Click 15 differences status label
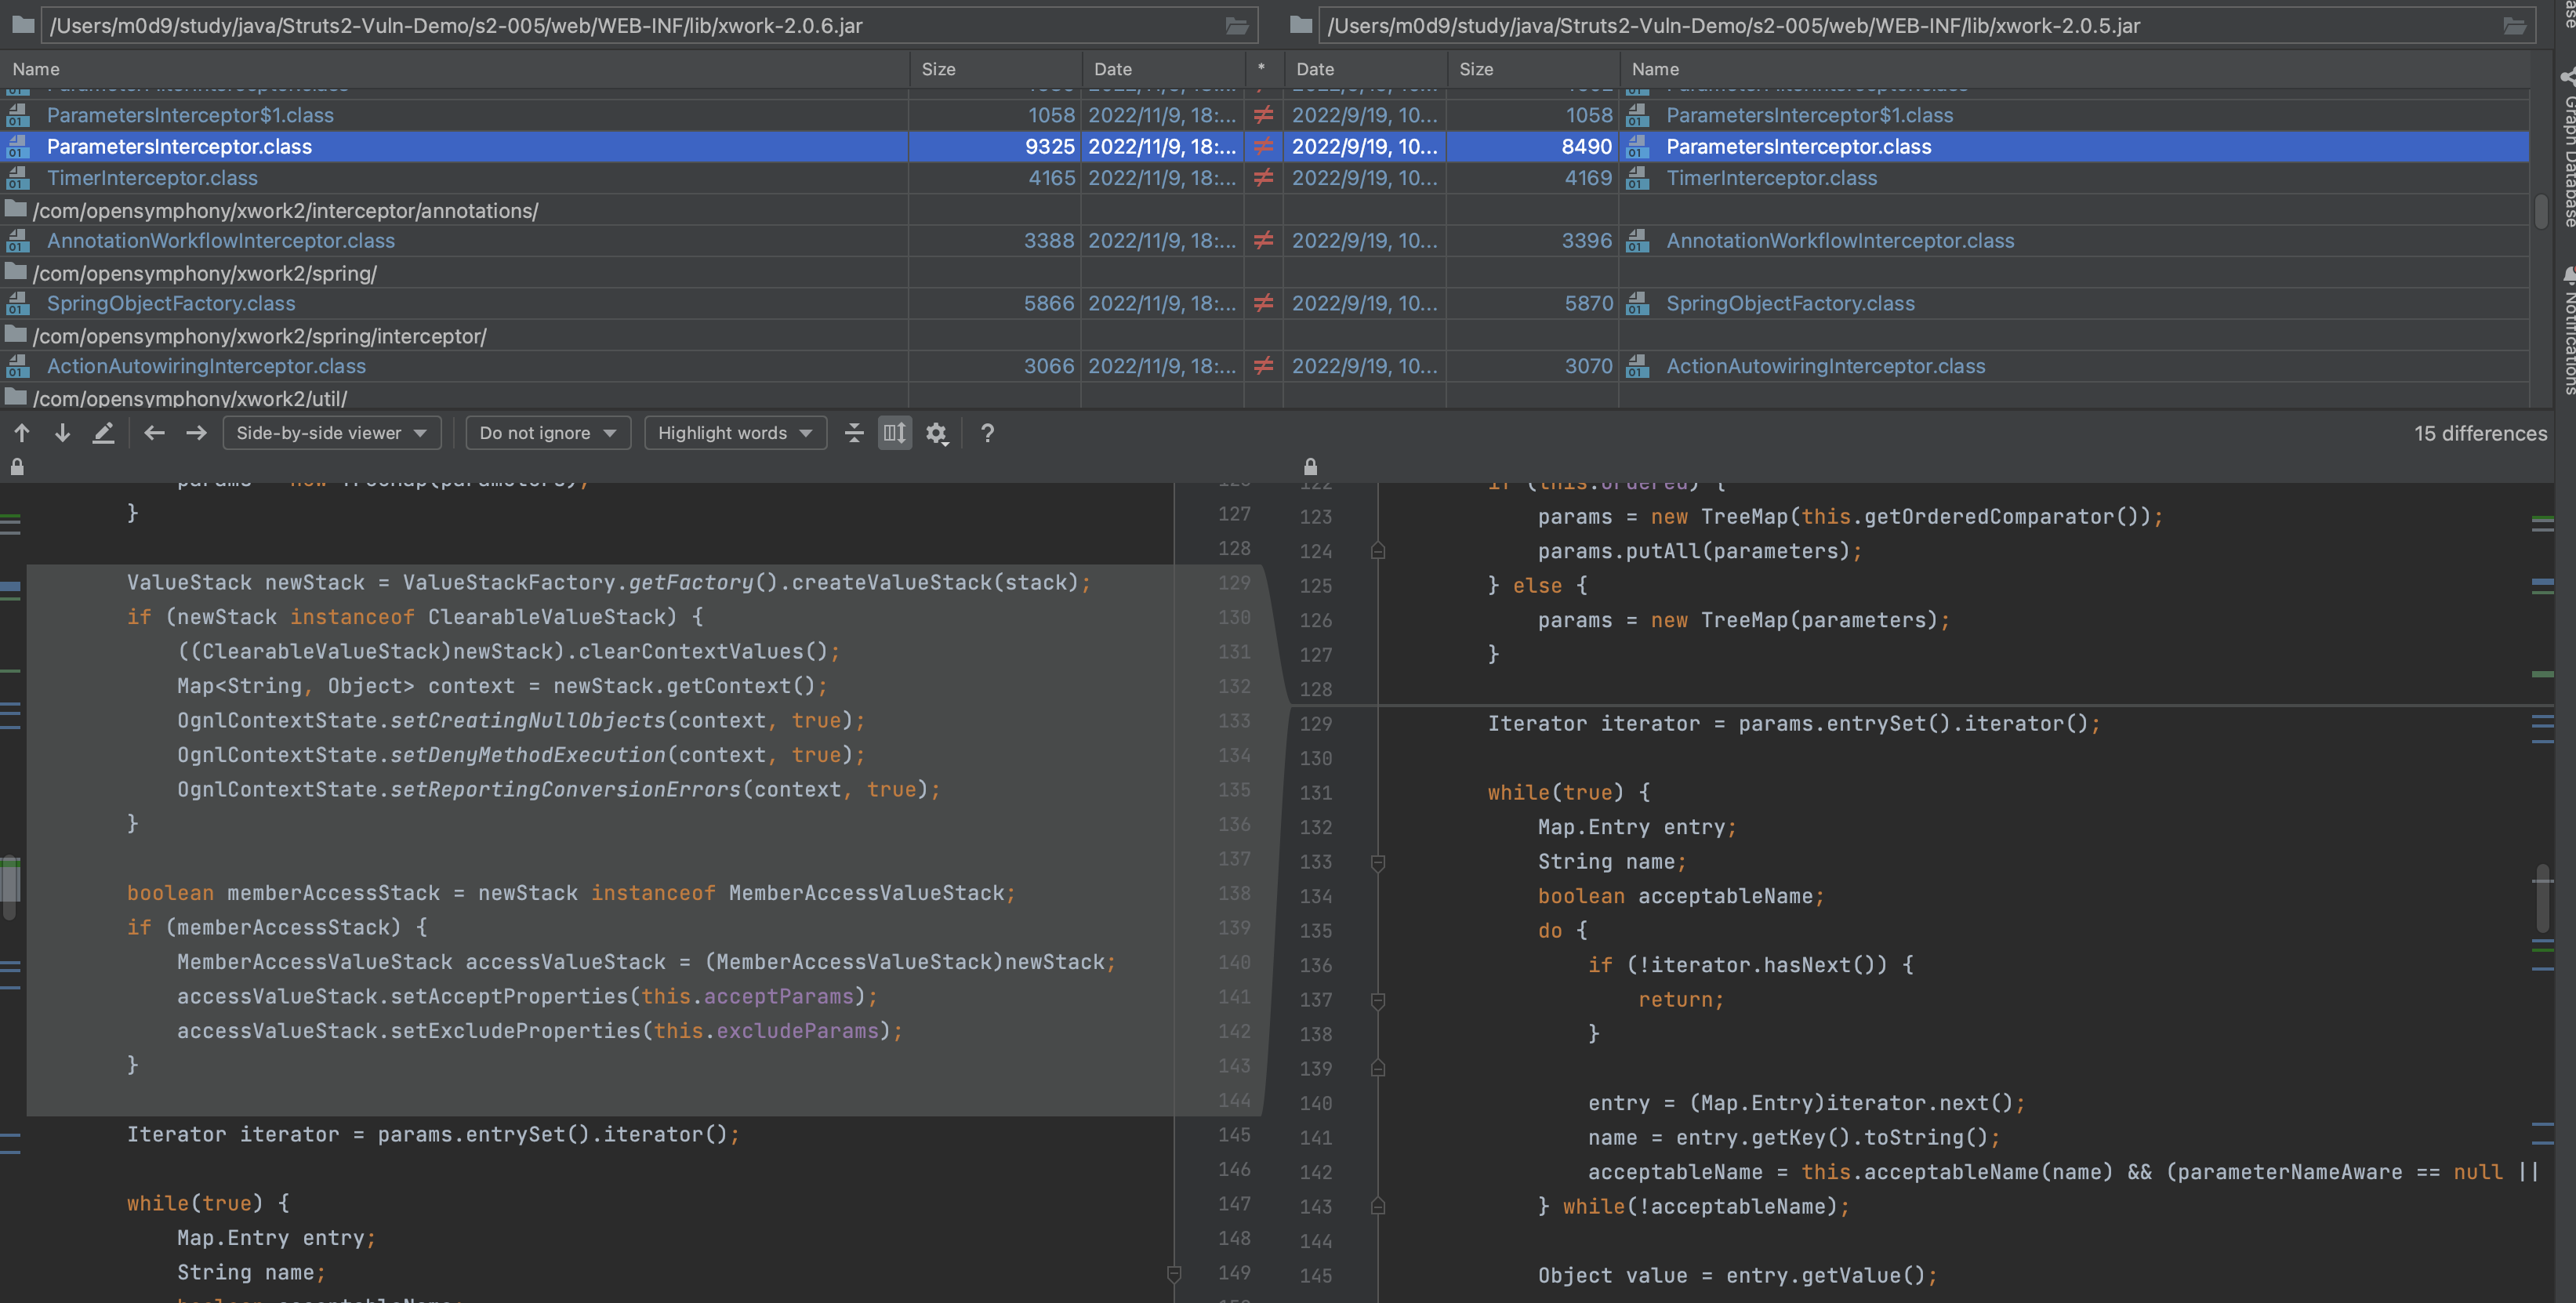The height and width of the screenshot is (1303, 2576). click(x=2480, y=433)
